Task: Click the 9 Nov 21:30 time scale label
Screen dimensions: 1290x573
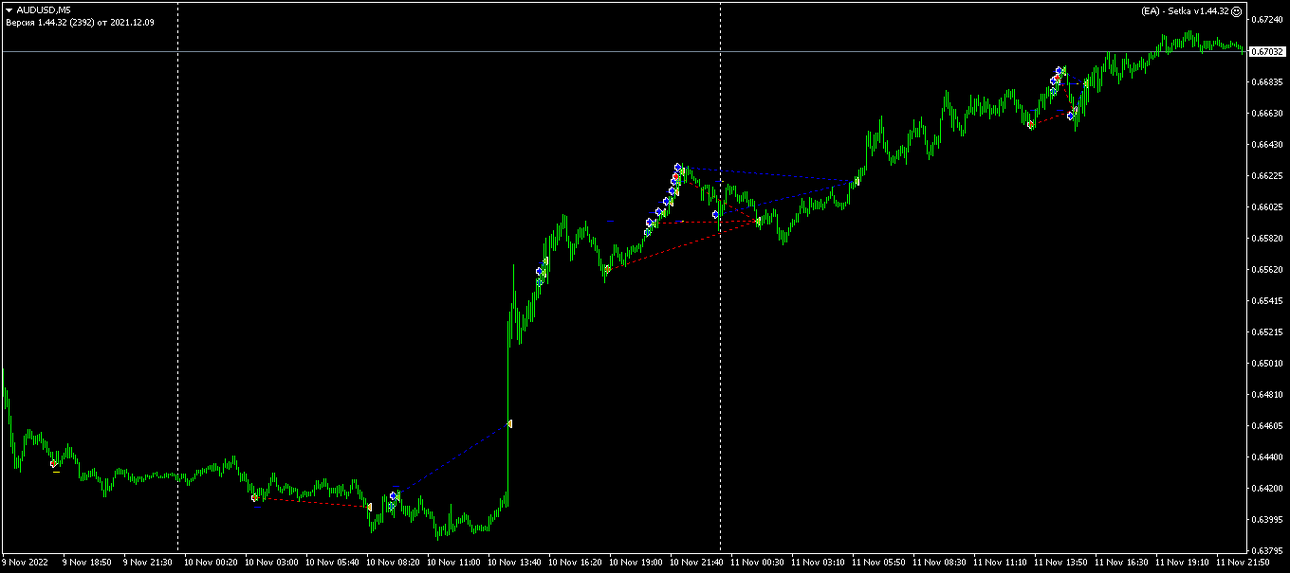Action: point(147,562)
